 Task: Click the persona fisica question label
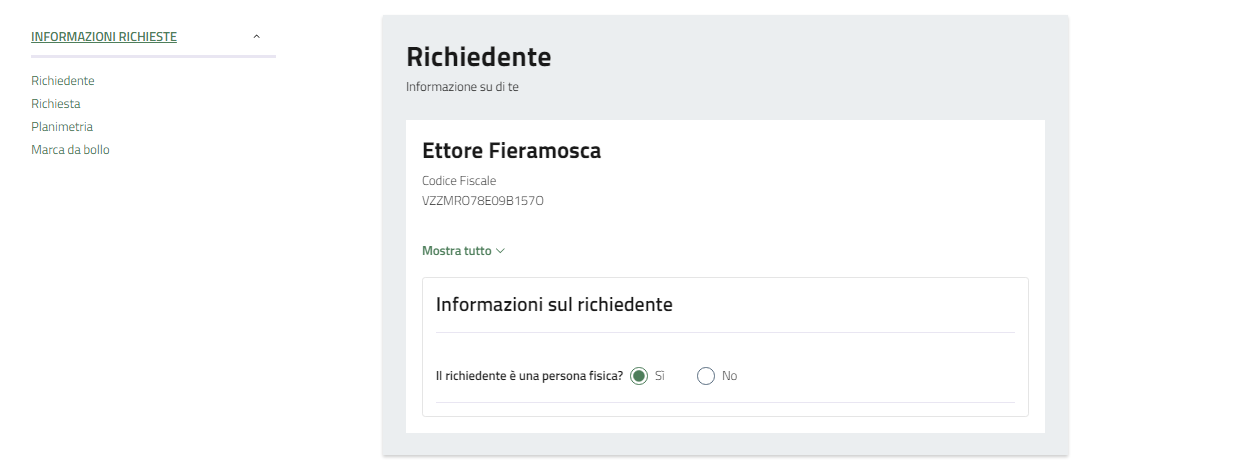(x=529, y=376)
